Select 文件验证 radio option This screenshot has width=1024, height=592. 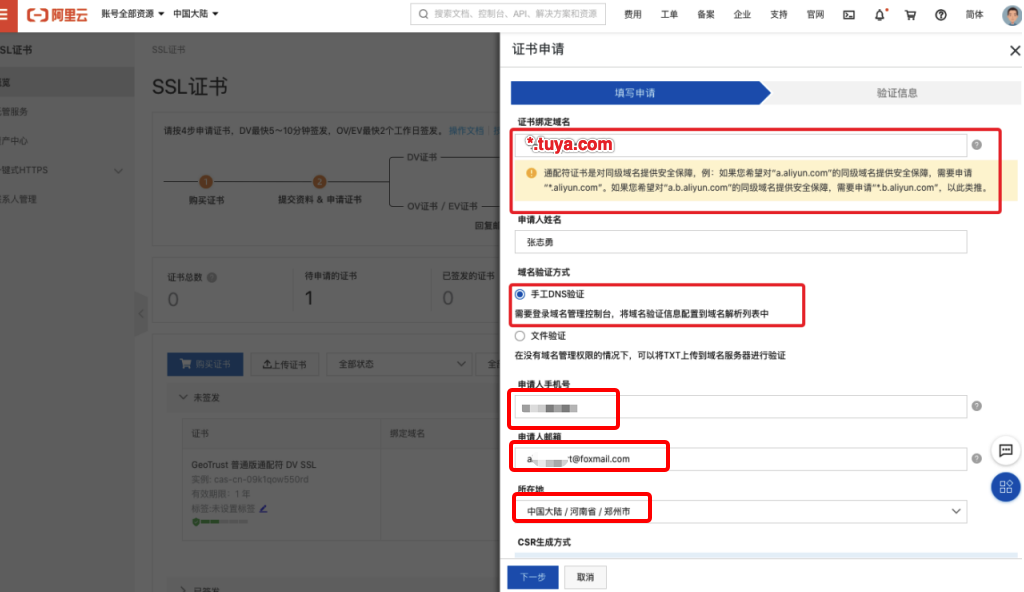(x=520, y=336)
